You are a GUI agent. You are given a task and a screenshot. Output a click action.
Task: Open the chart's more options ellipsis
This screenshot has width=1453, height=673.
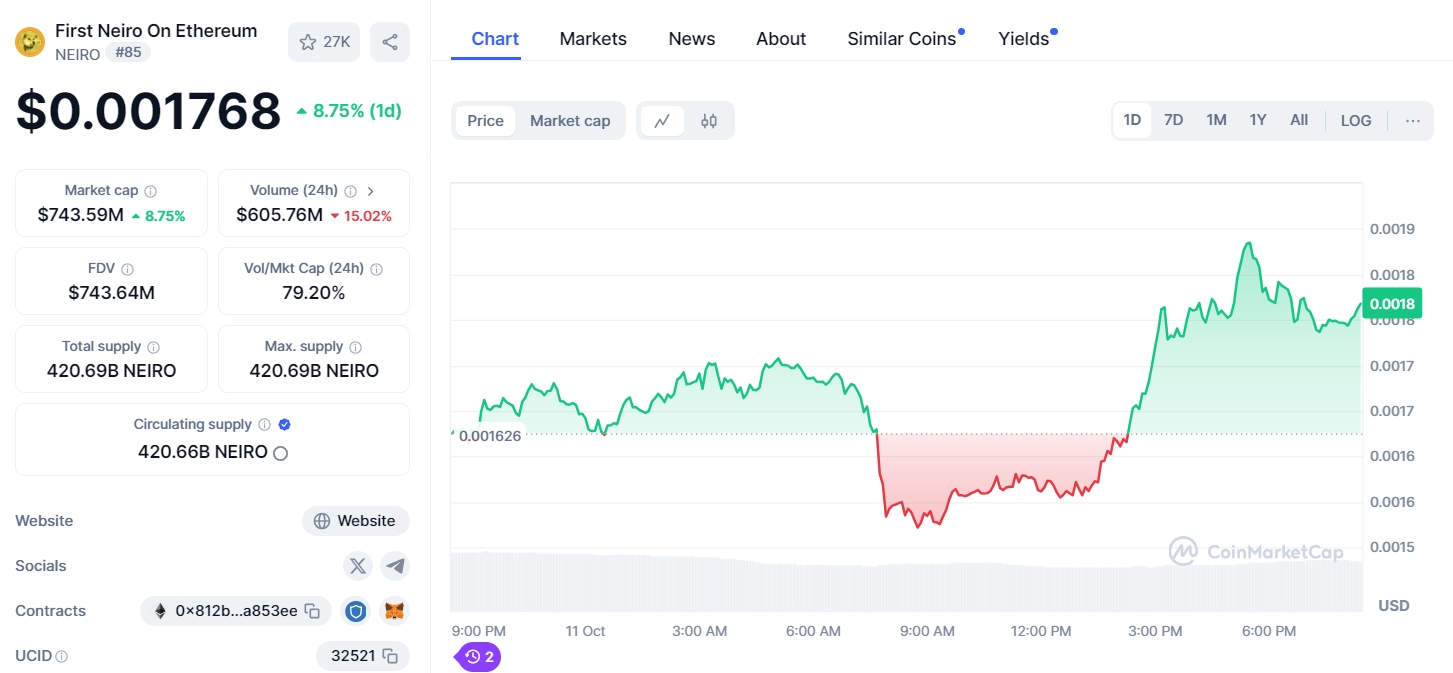(1412, 119)
